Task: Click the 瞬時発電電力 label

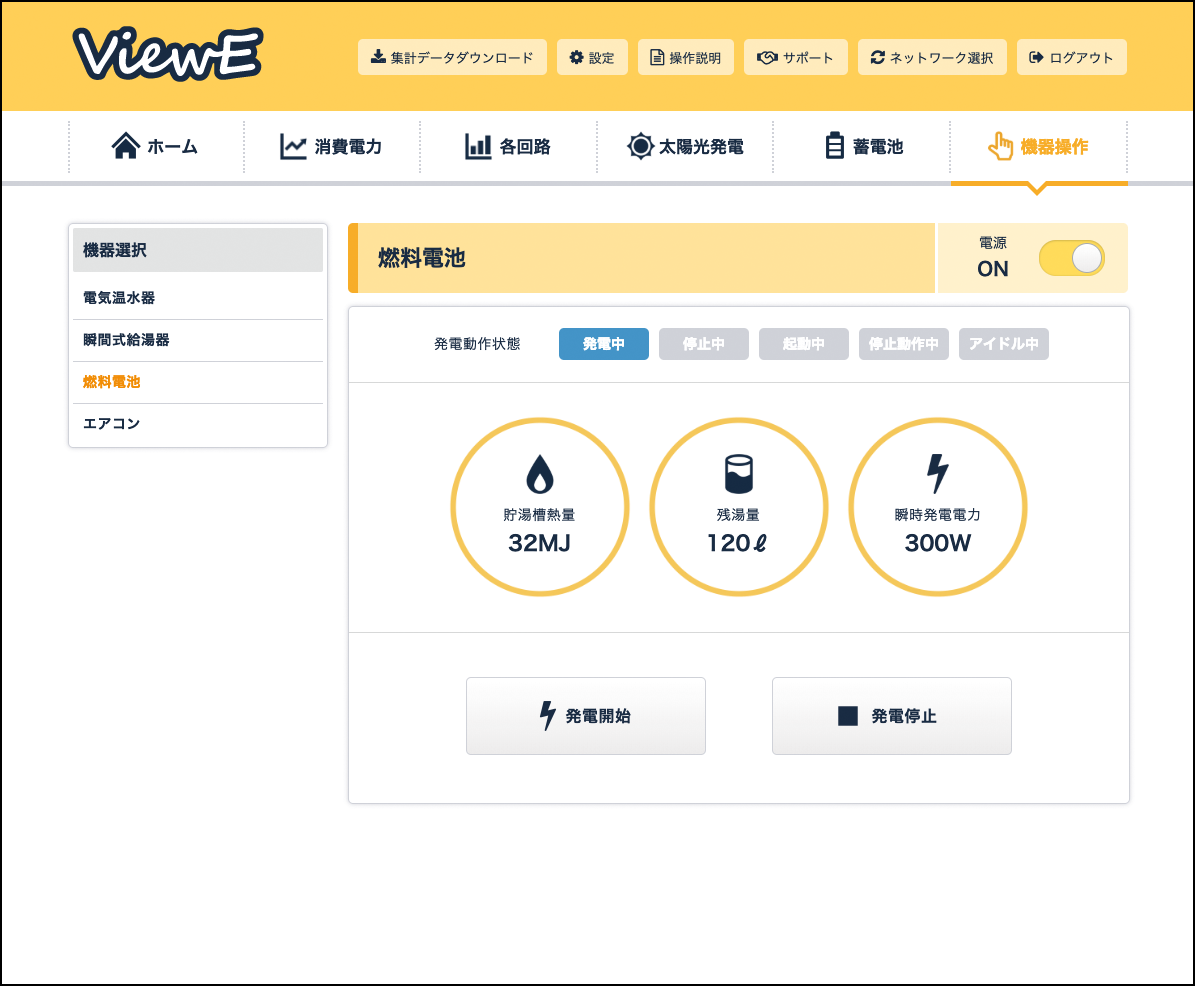Action: coord(937,515)
